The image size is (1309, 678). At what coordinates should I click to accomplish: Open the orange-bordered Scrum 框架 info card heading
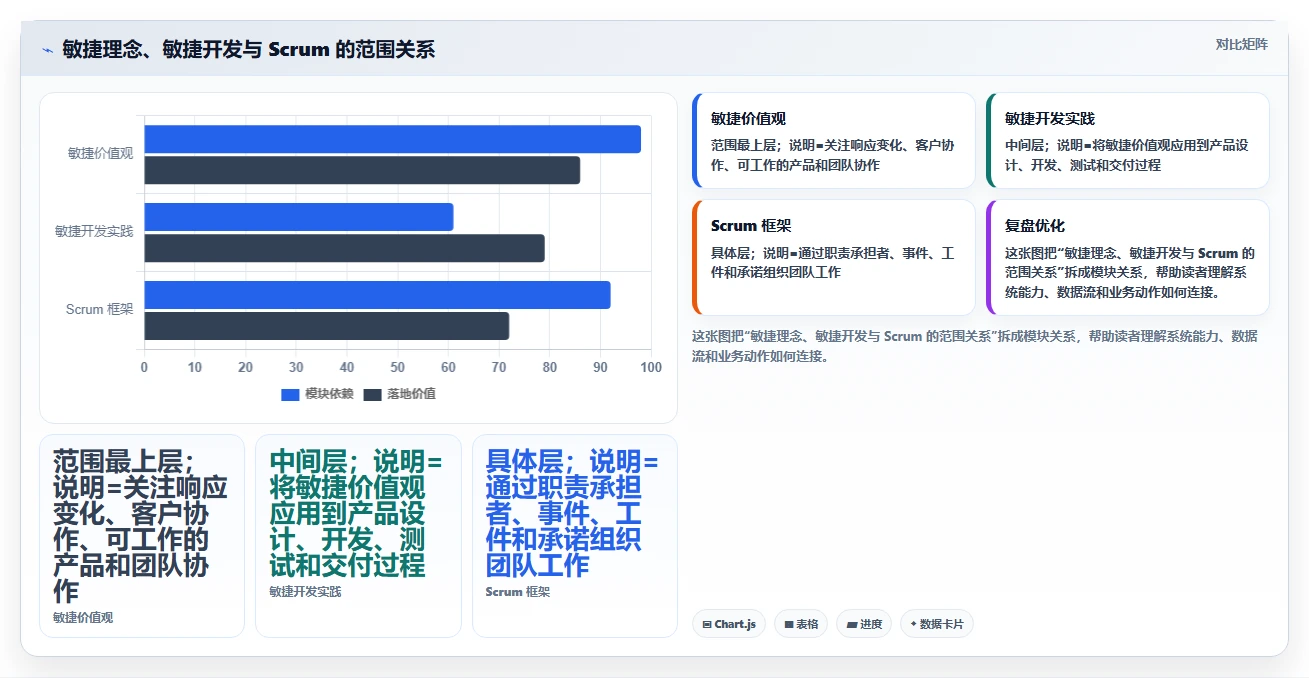pyautogui.click(x=751, y=226)
